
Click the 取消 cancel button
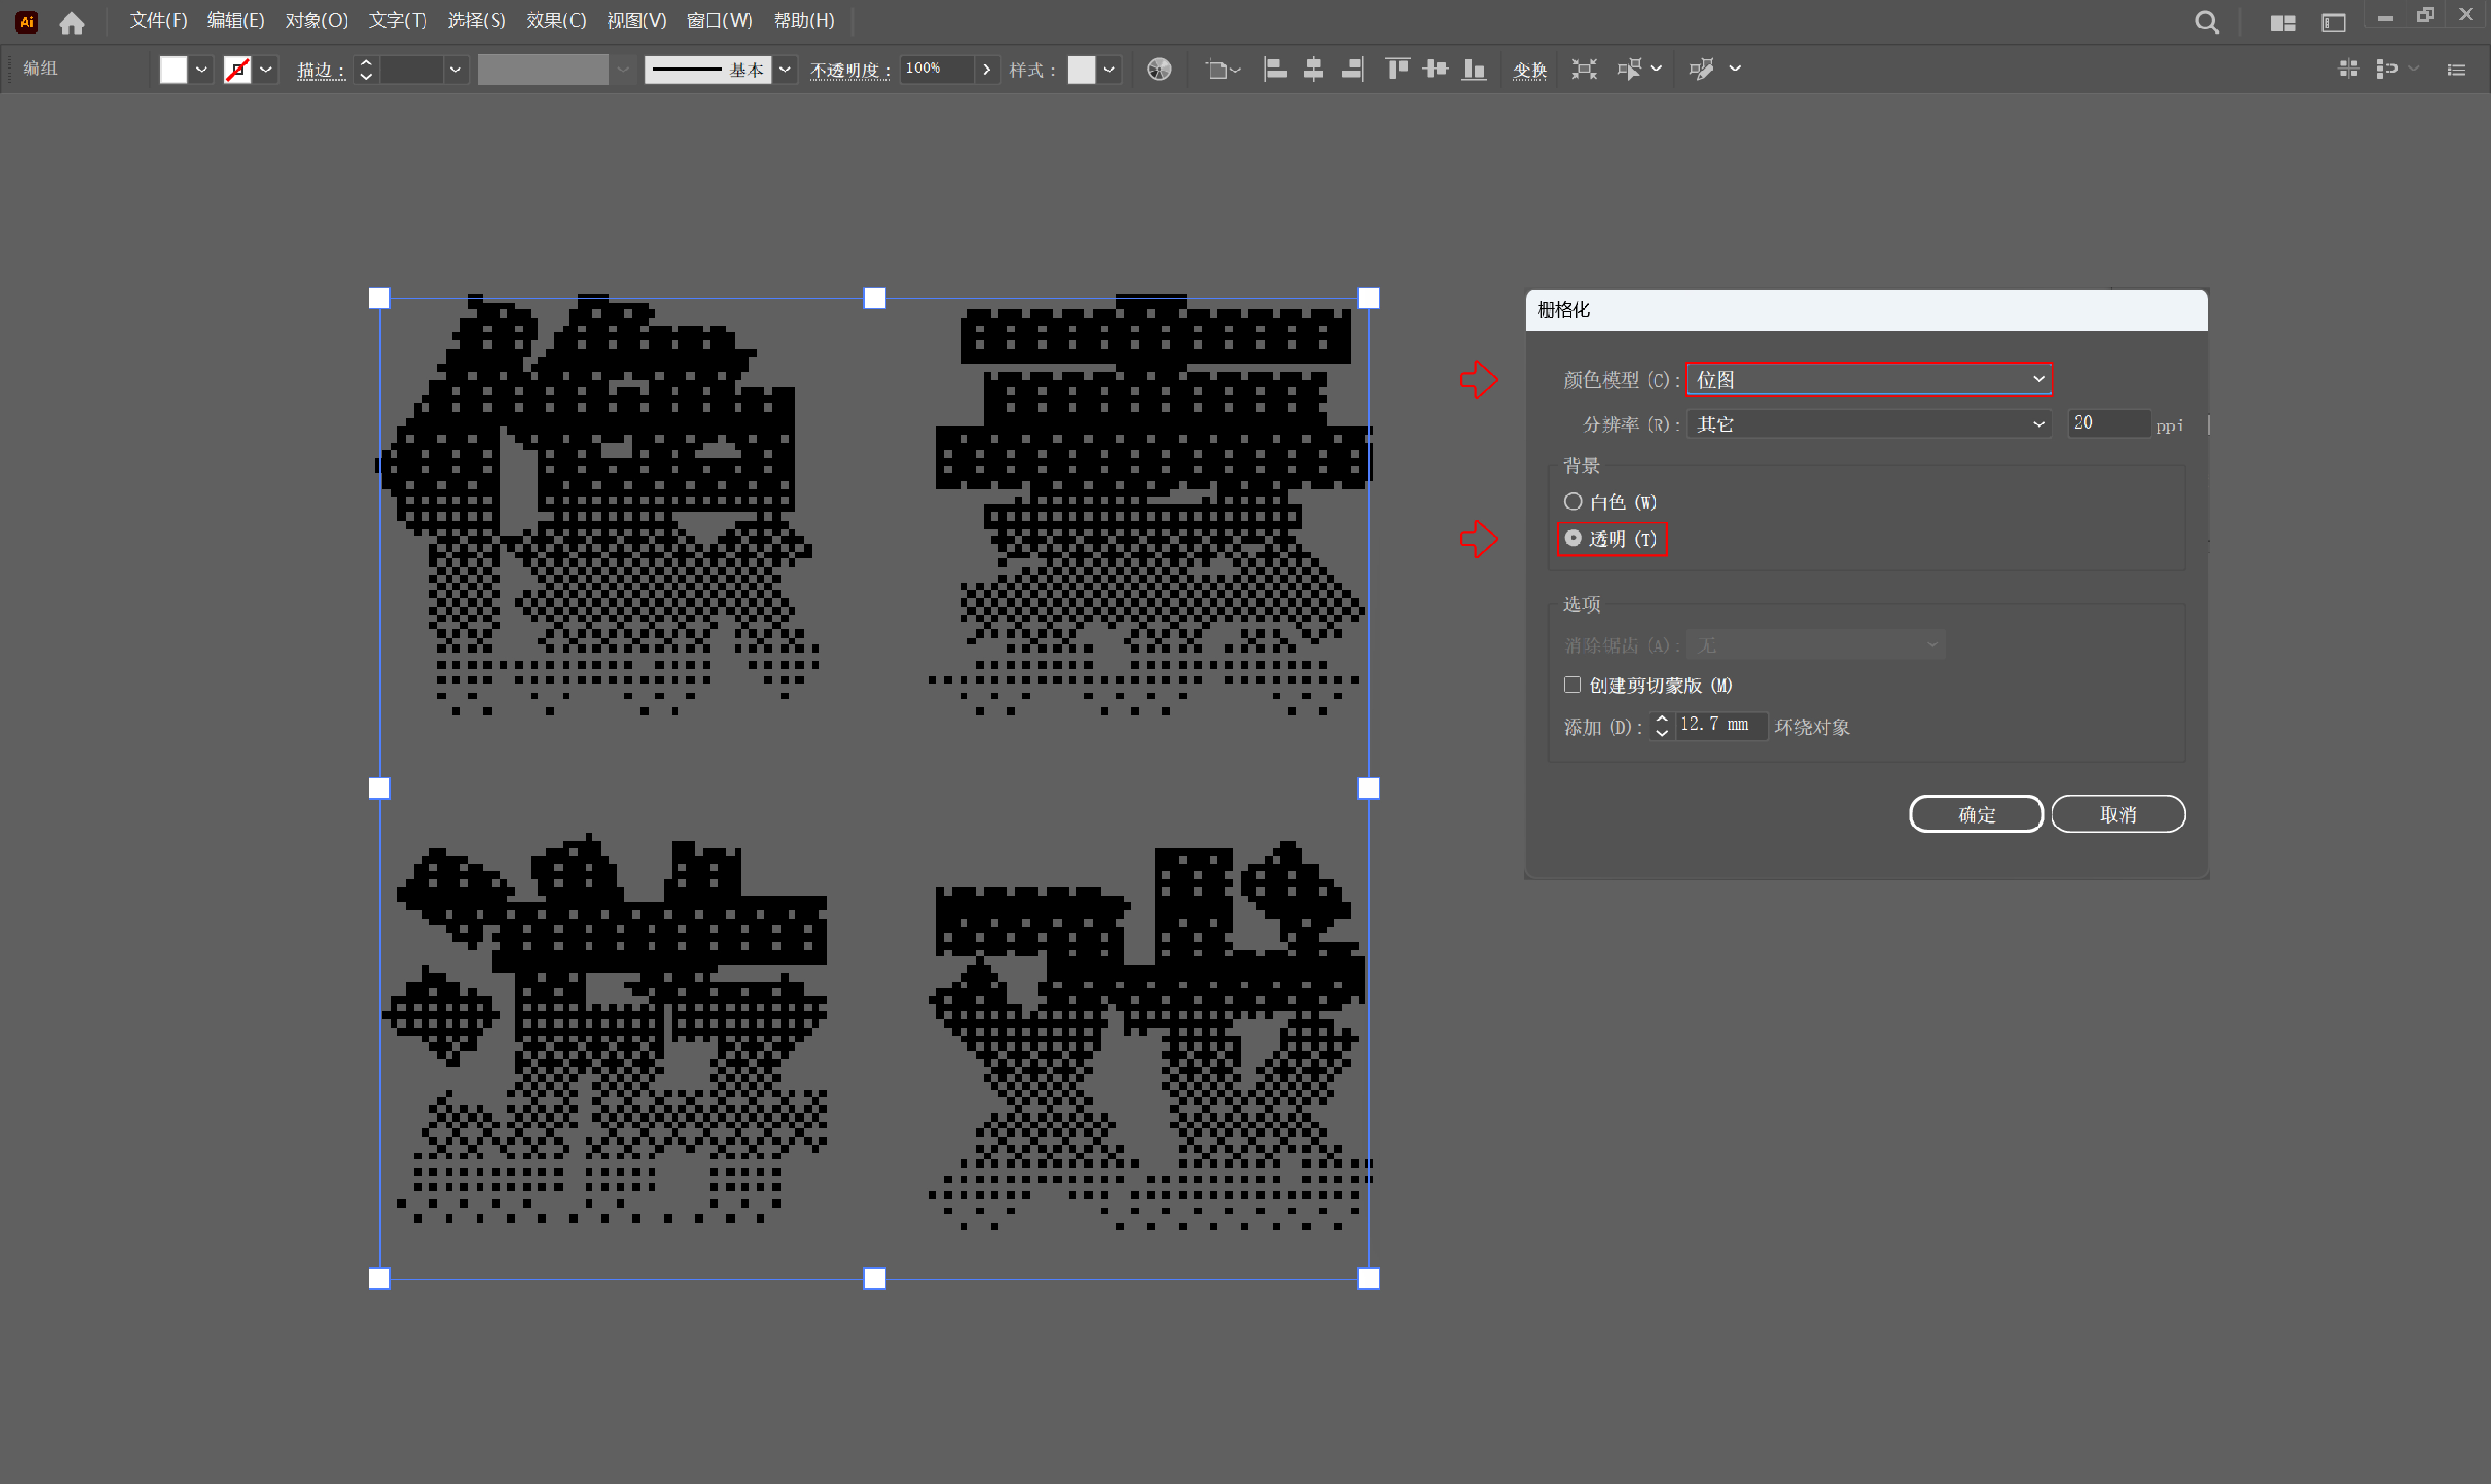(2118, 814)
